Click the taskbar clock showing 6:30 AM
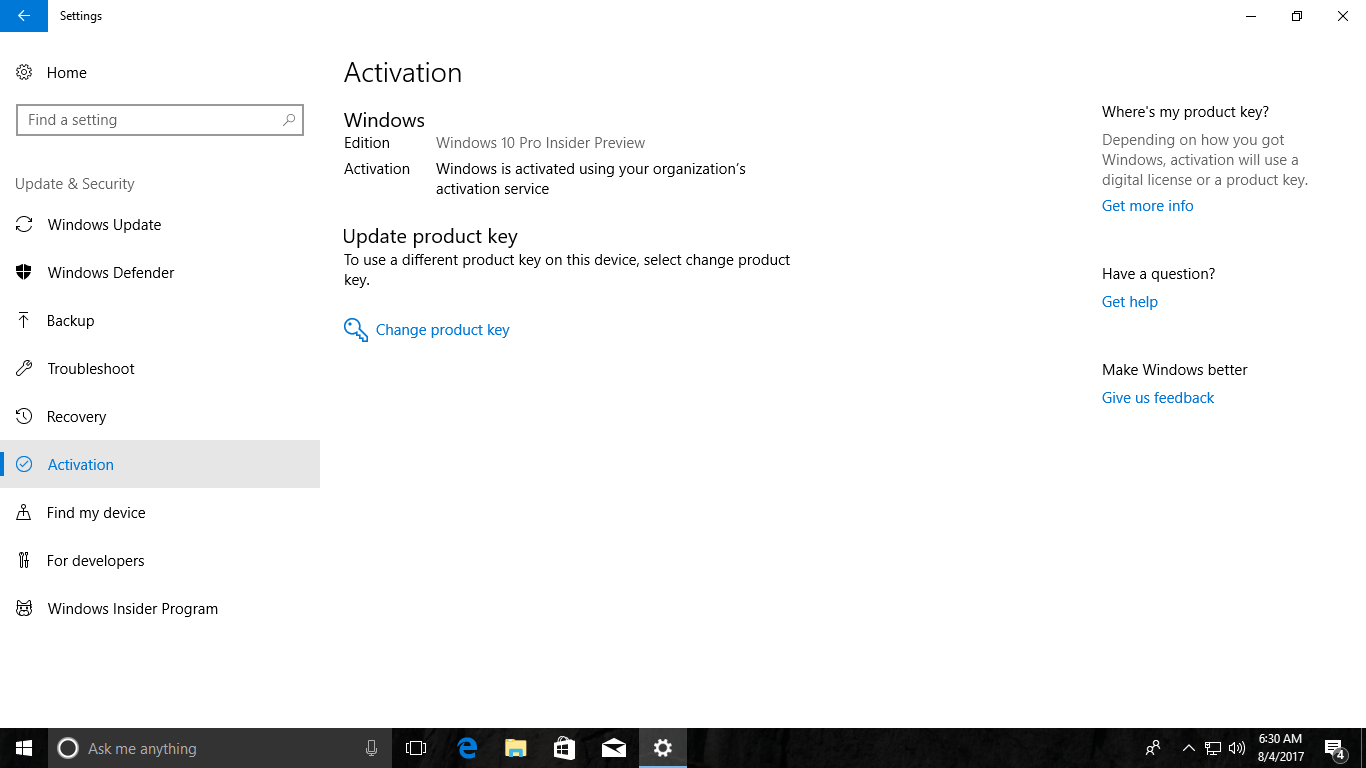 click(1281, 748)
